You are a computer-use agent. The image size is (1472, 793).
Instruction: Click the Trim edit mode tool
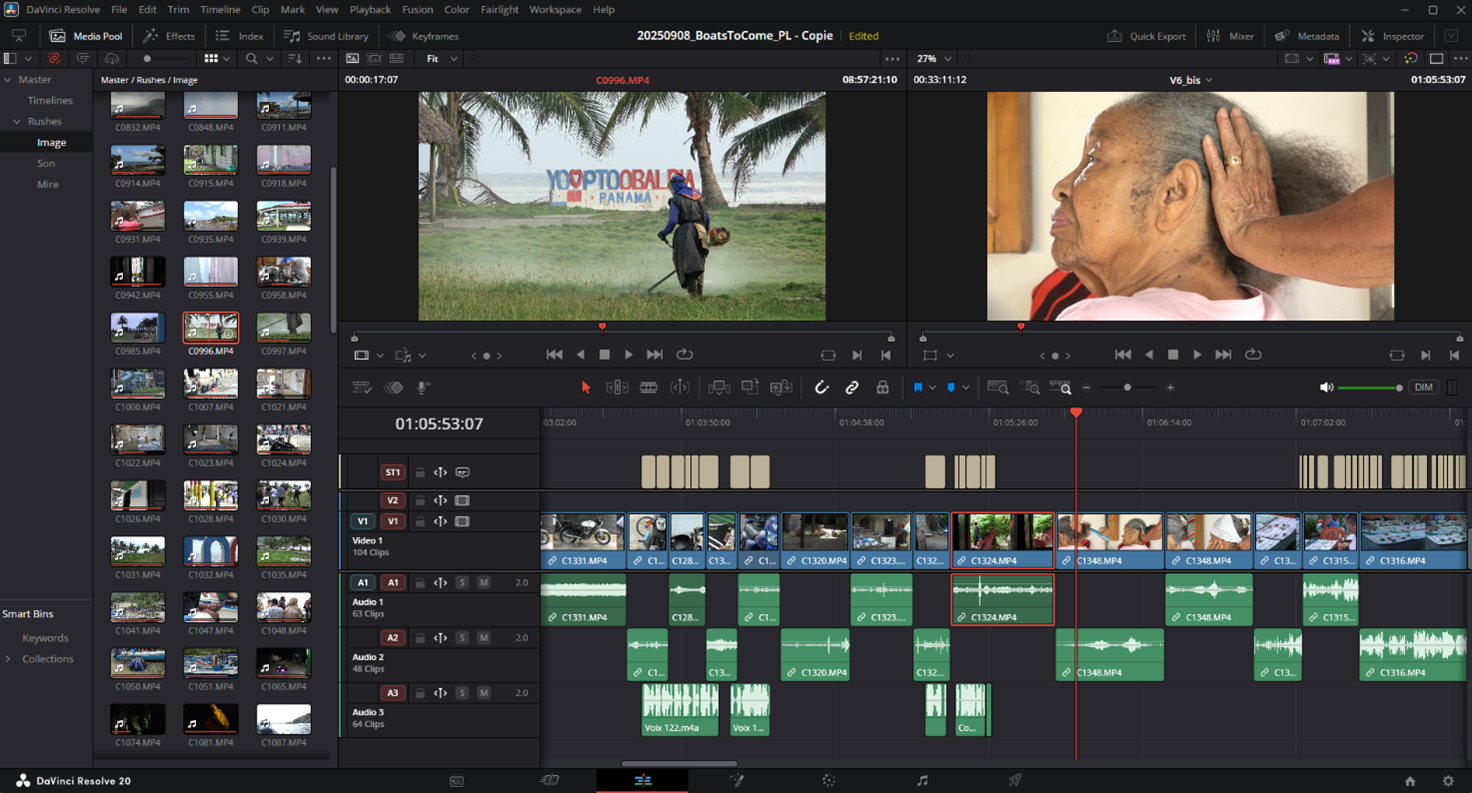pyautogui.click(x=617, y=388)
